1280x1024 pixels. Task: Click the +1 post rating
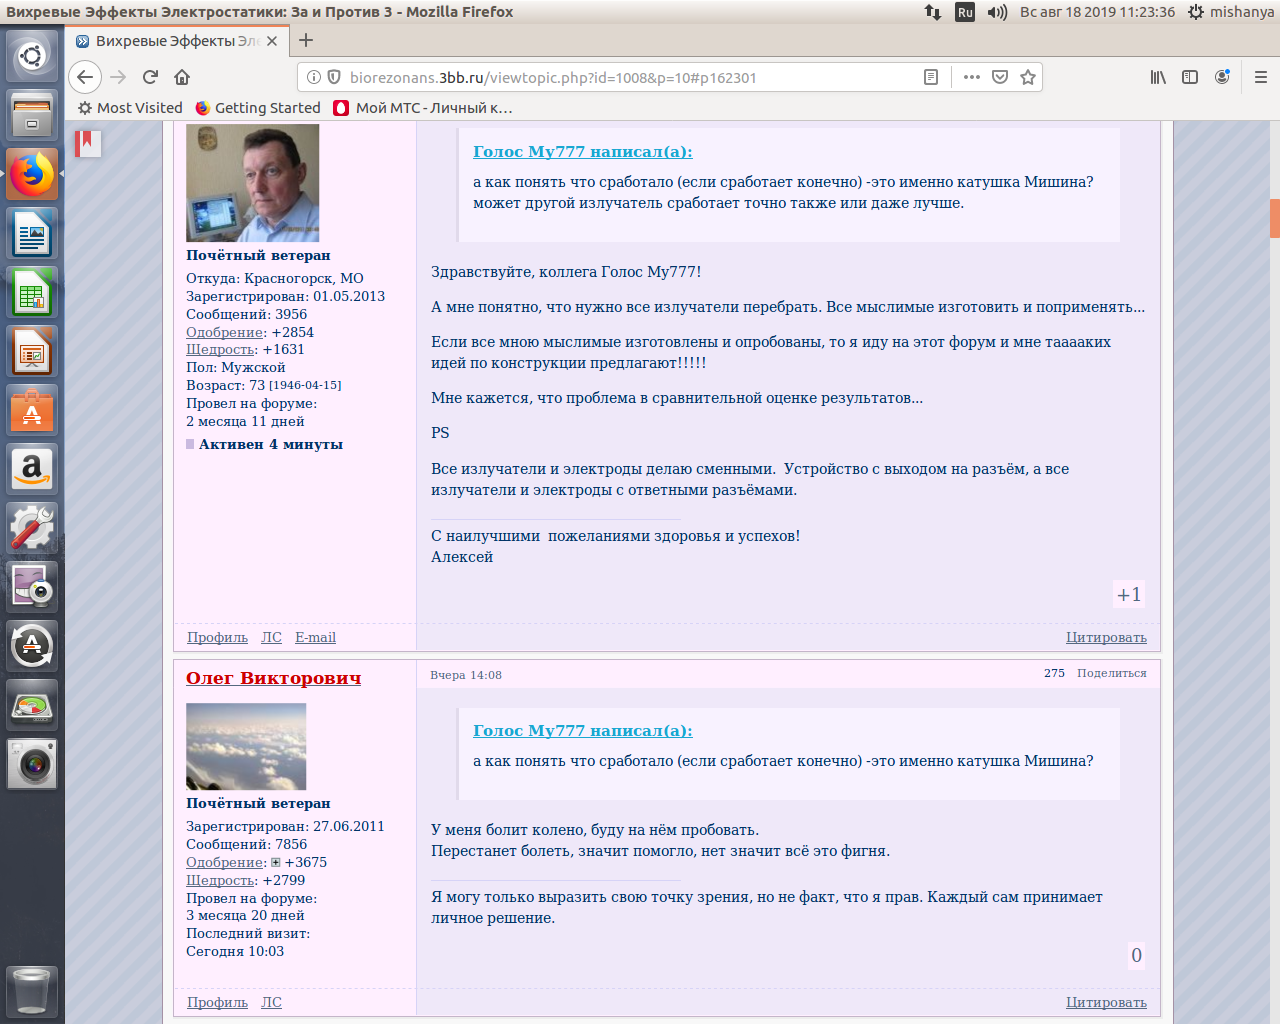pos(1129,594)
